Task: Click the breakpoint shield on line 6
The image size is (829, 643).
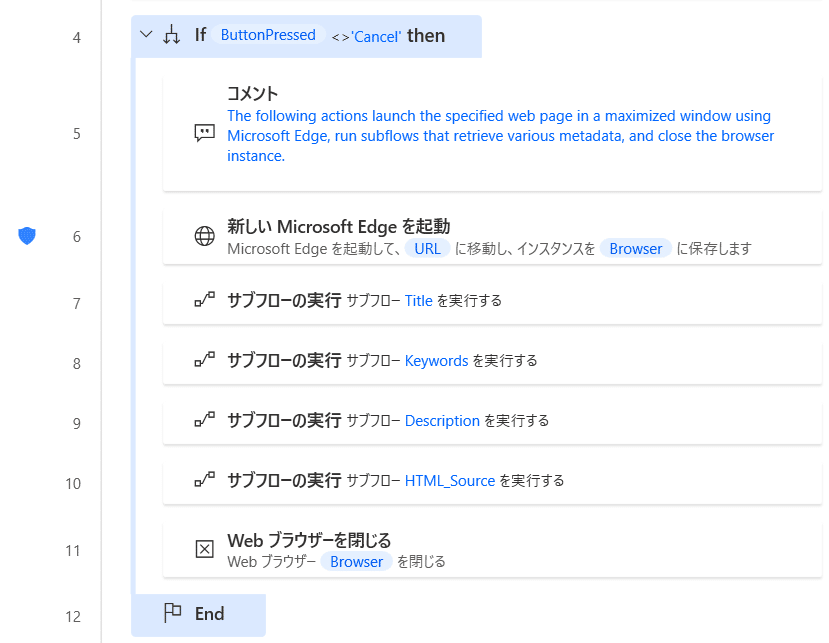Action: [x=26, y=236]
